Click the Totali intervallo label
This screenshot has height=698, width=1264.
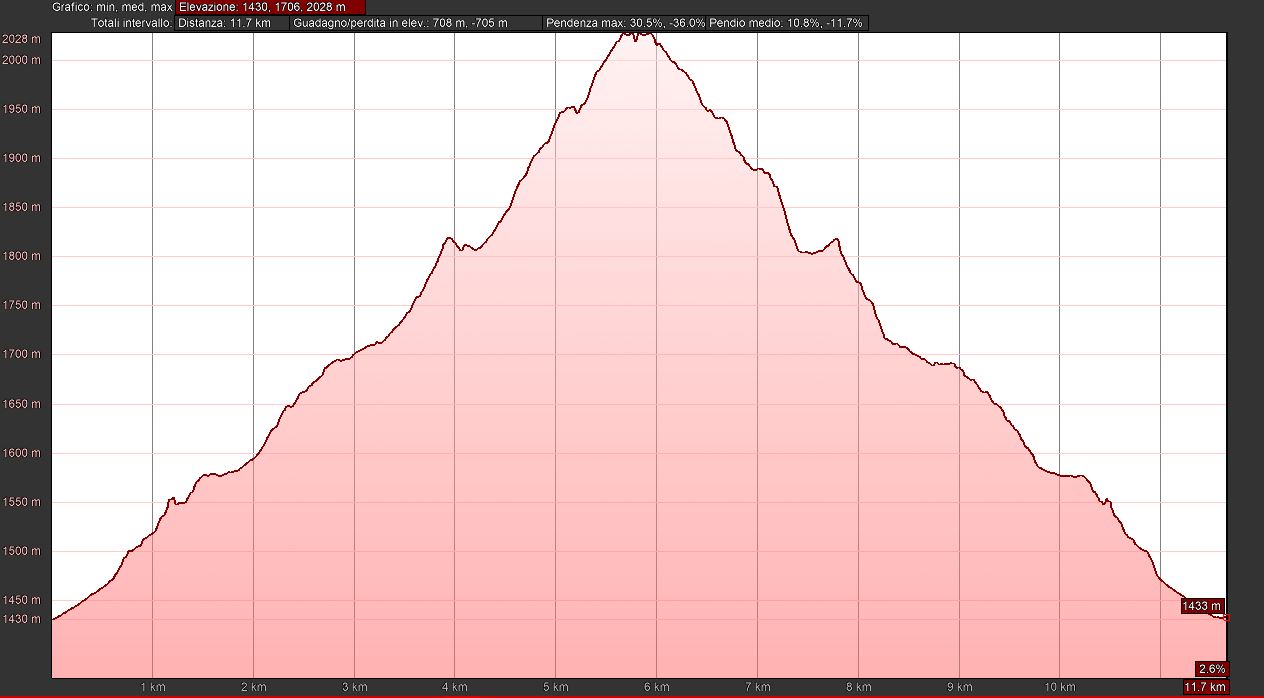[x=131, y=23]
